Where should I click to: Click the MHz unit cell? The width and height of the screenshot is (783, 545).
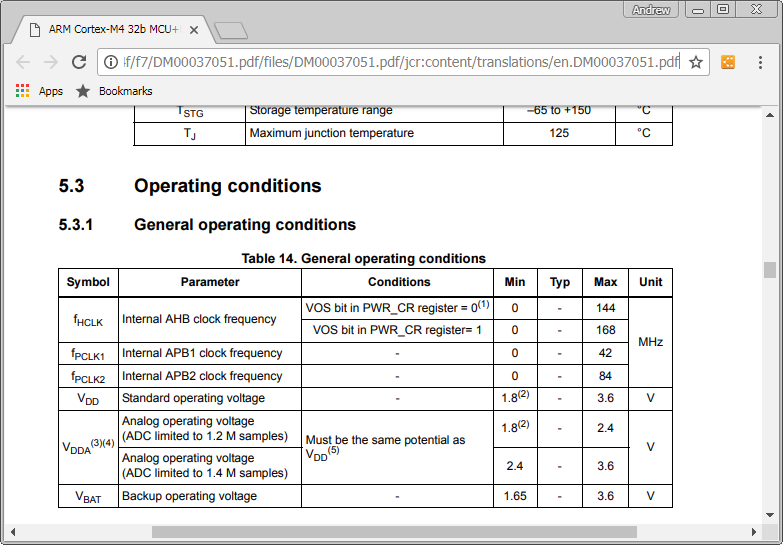pyautogui.click(x=650, y=342)
